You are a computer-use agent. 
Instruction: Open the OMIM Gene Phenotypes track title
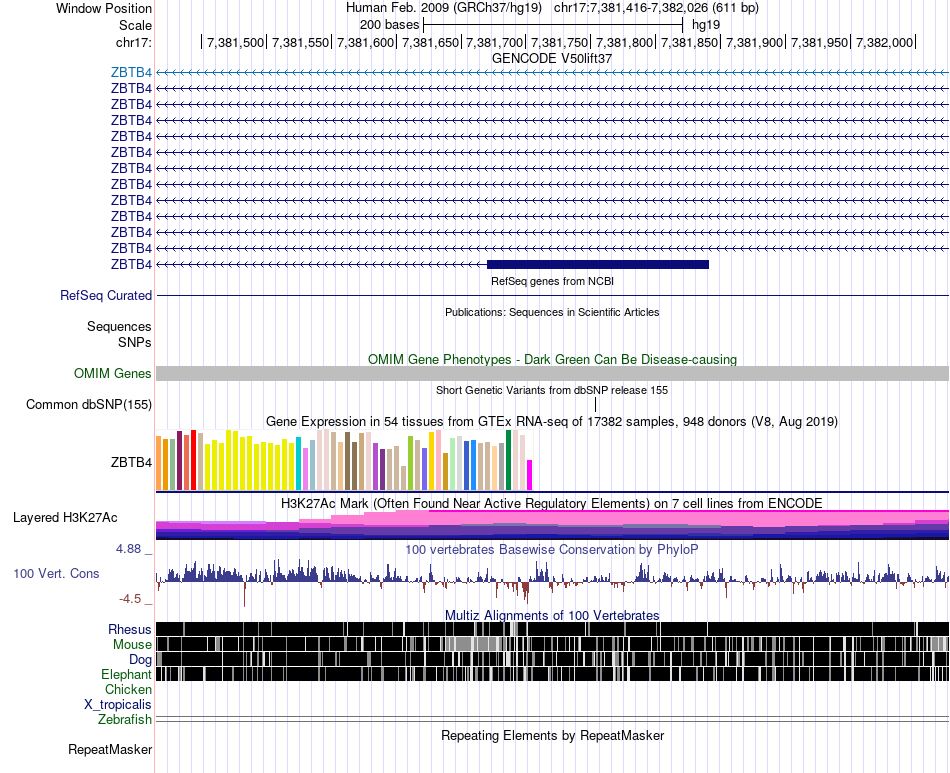(x=552, y=359)
